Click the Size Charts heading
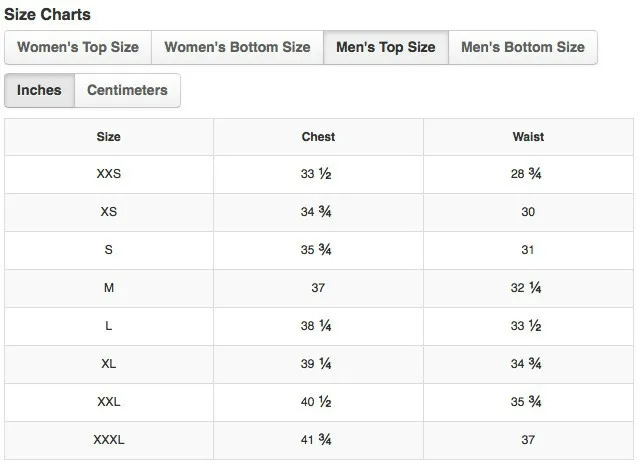Image resolution: width=643 pixels, height=470 pixels. (48, 14)
